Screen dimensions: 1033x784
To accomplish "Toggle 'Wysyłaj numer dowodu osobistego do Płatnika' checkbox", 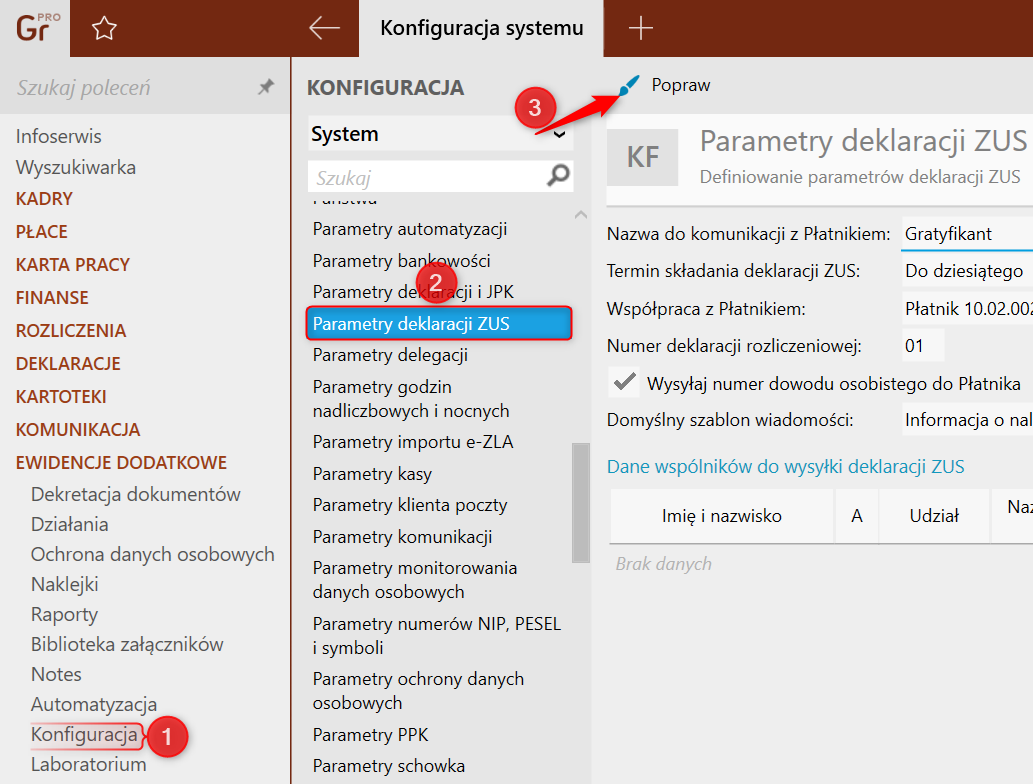I will pos(625,382).
